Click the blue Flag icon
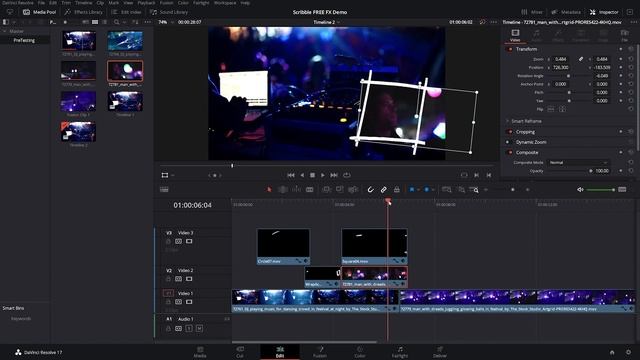Viewport: 640px width, 360px height. coord(412,189)
